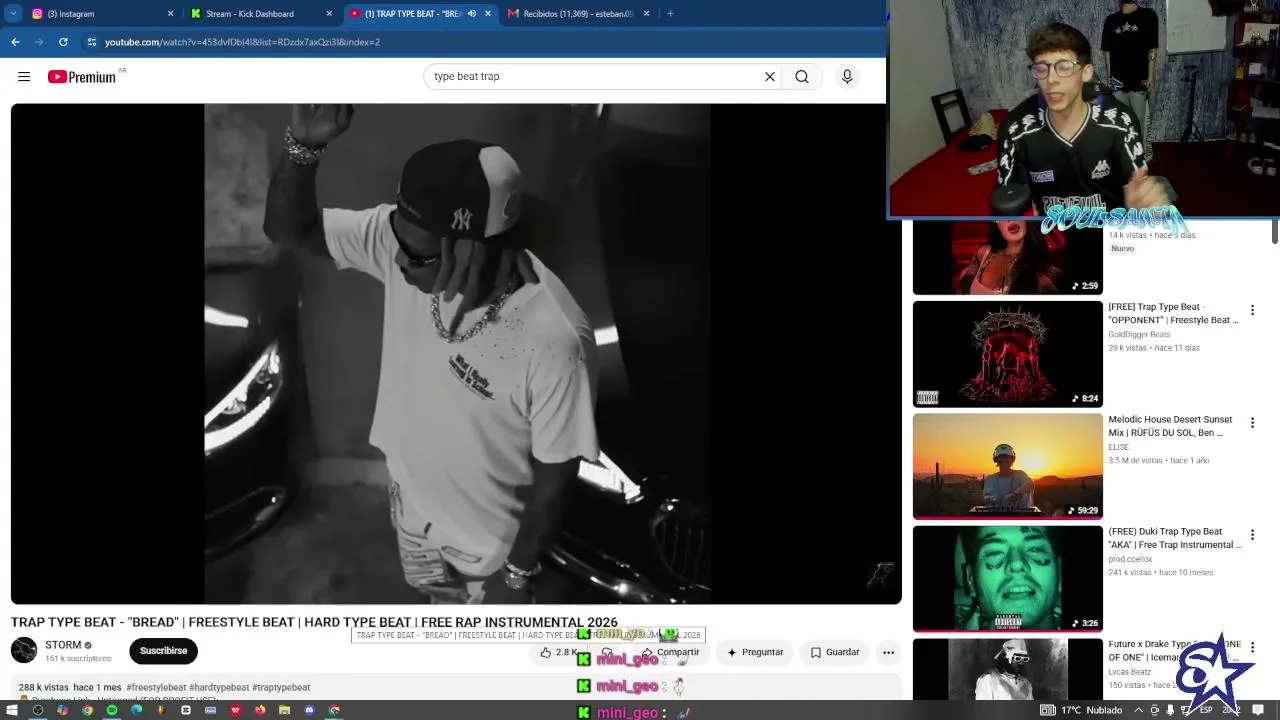Open options for Future x Drake video
1280x720 pixels.
pos(1252,646)
